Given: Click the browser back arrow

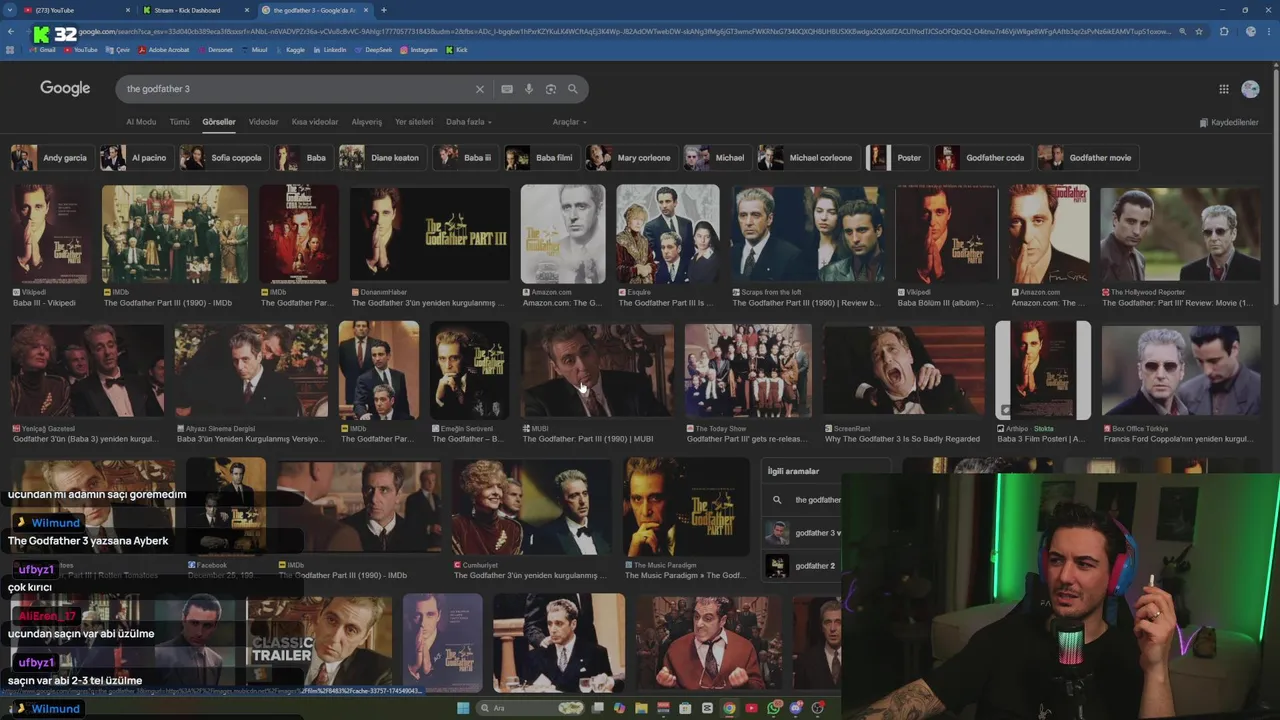Looking at the screenshot, I should (x=11, y=32).
